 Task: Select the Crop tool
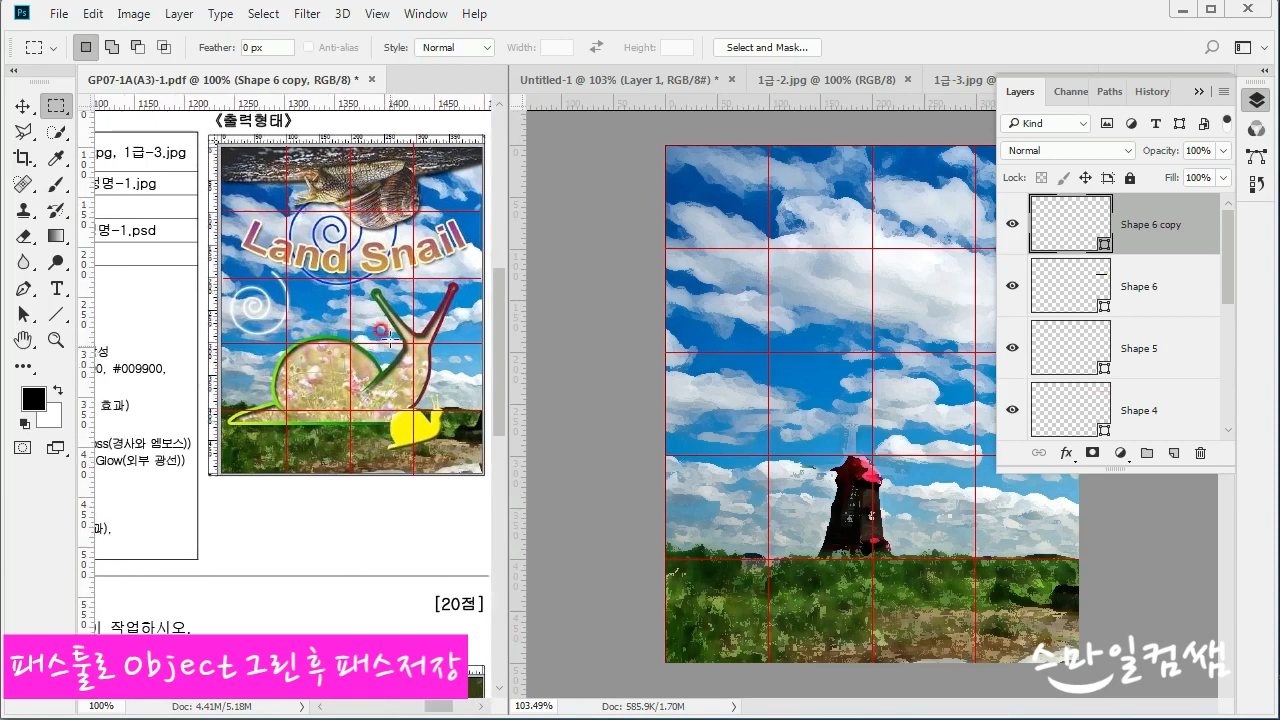point(23,158)
